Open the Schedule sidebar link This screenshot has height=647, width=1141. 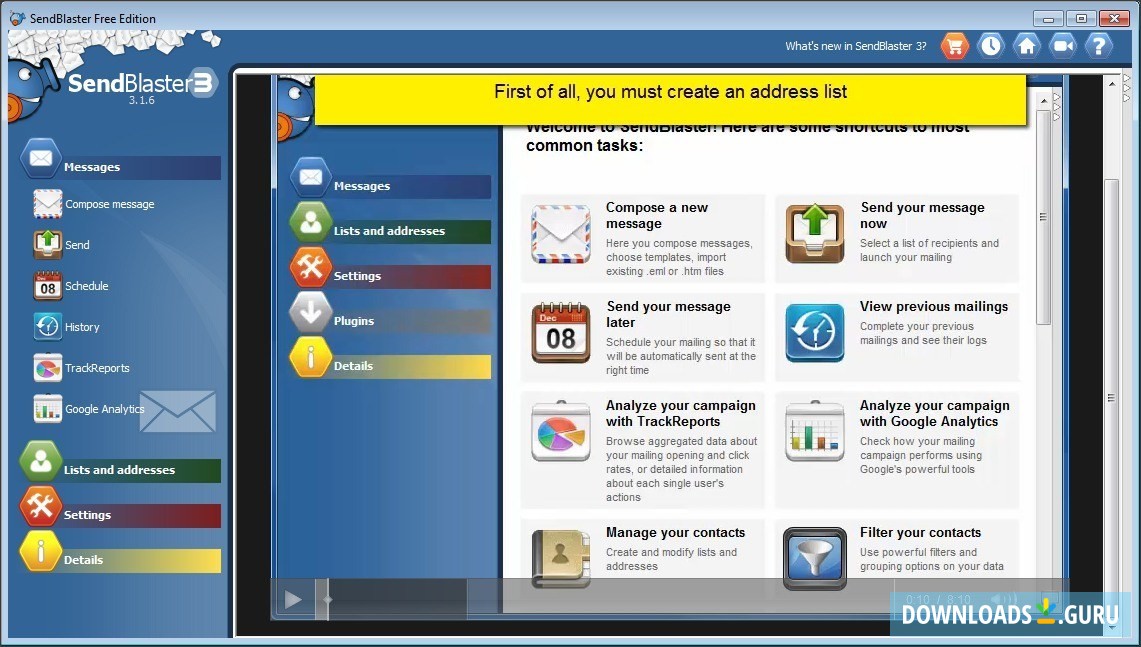(x=87, y=285)
